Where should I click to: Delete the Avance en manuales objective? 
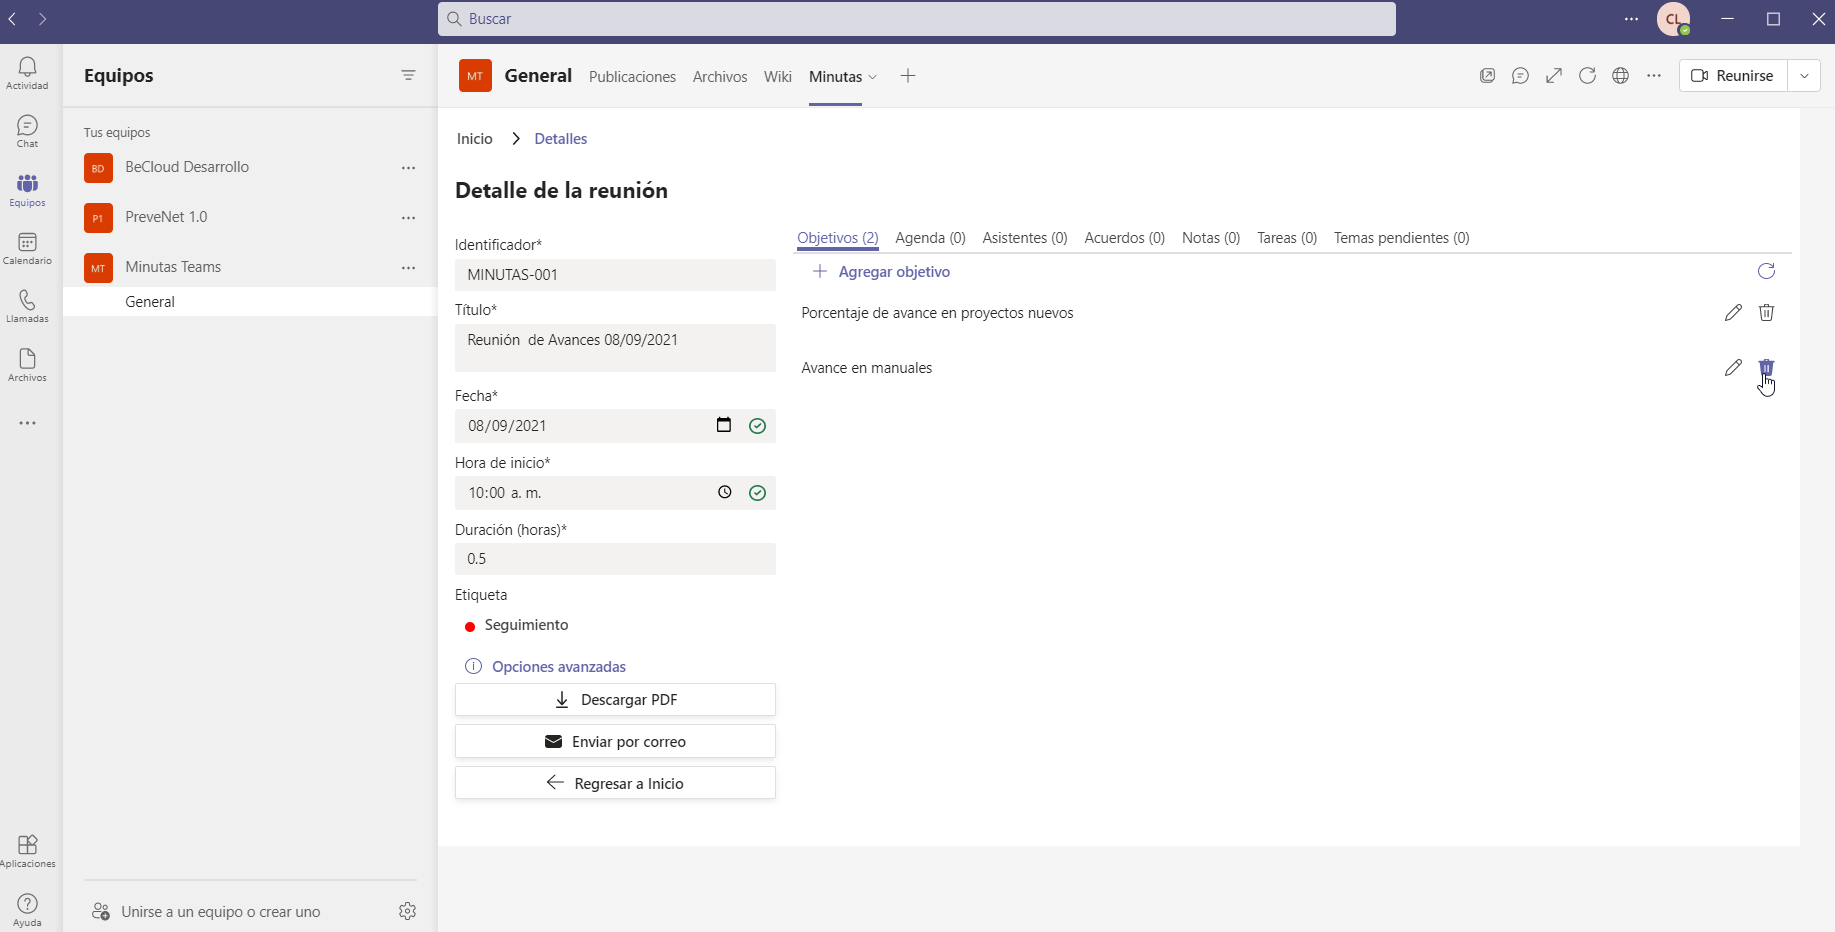click(x=1766, y=368)
